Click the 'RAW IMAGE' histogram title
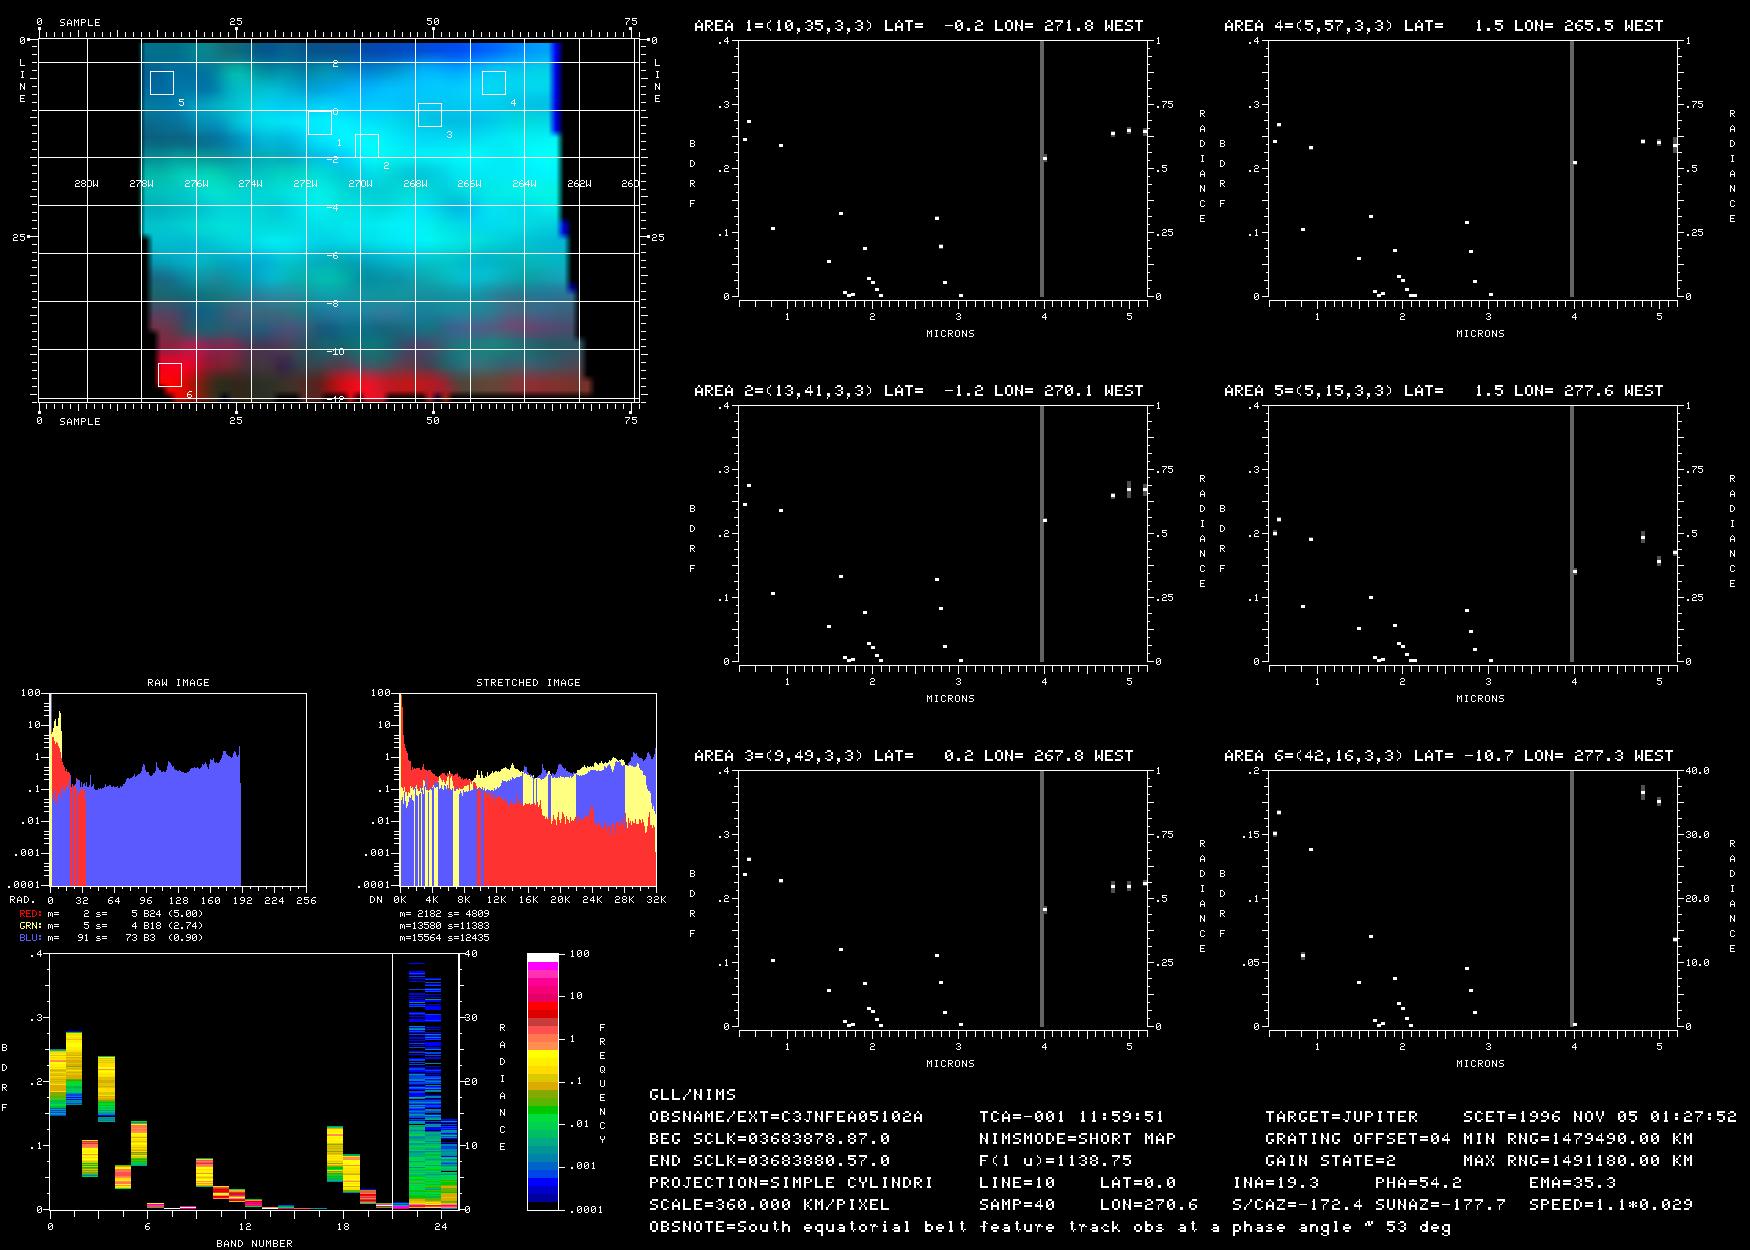Image resolution: width=1750 pixels, height=1250 pixels. [178, 683]
